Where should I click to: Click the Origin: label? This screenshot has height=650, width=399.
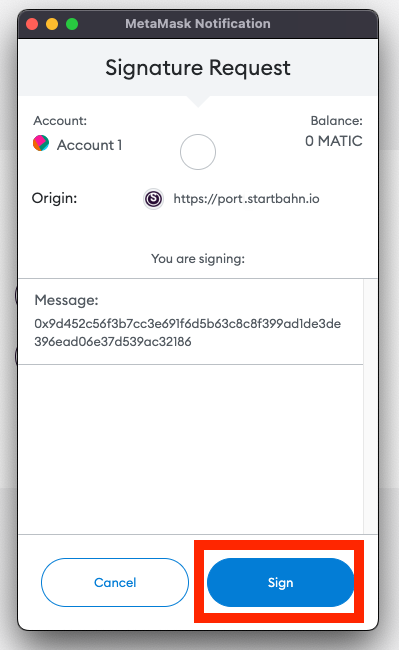(x=54, y=198)
